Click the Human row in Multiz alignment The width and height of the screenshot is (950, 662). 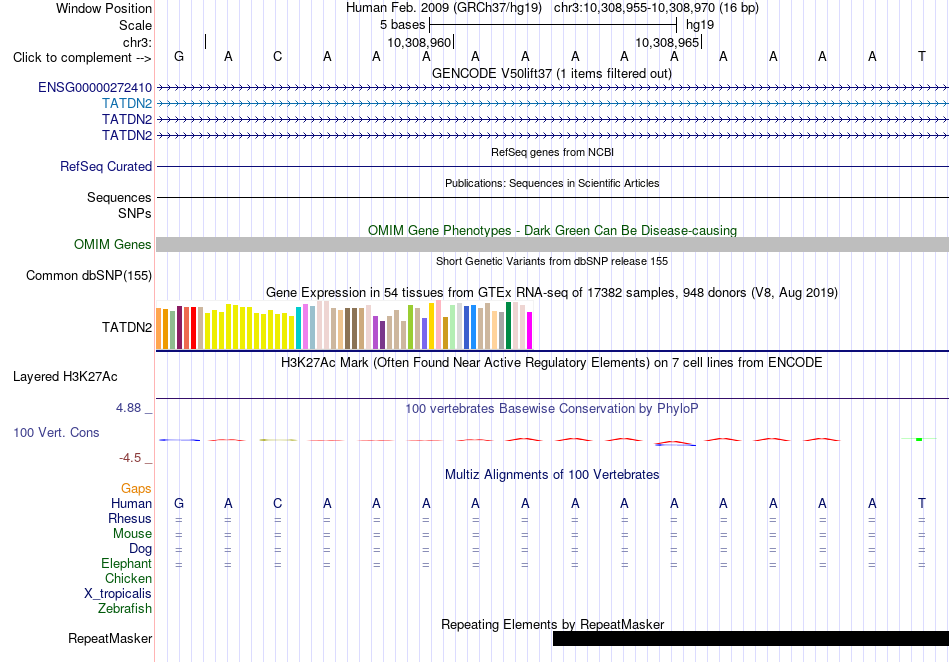pos(552,504)
